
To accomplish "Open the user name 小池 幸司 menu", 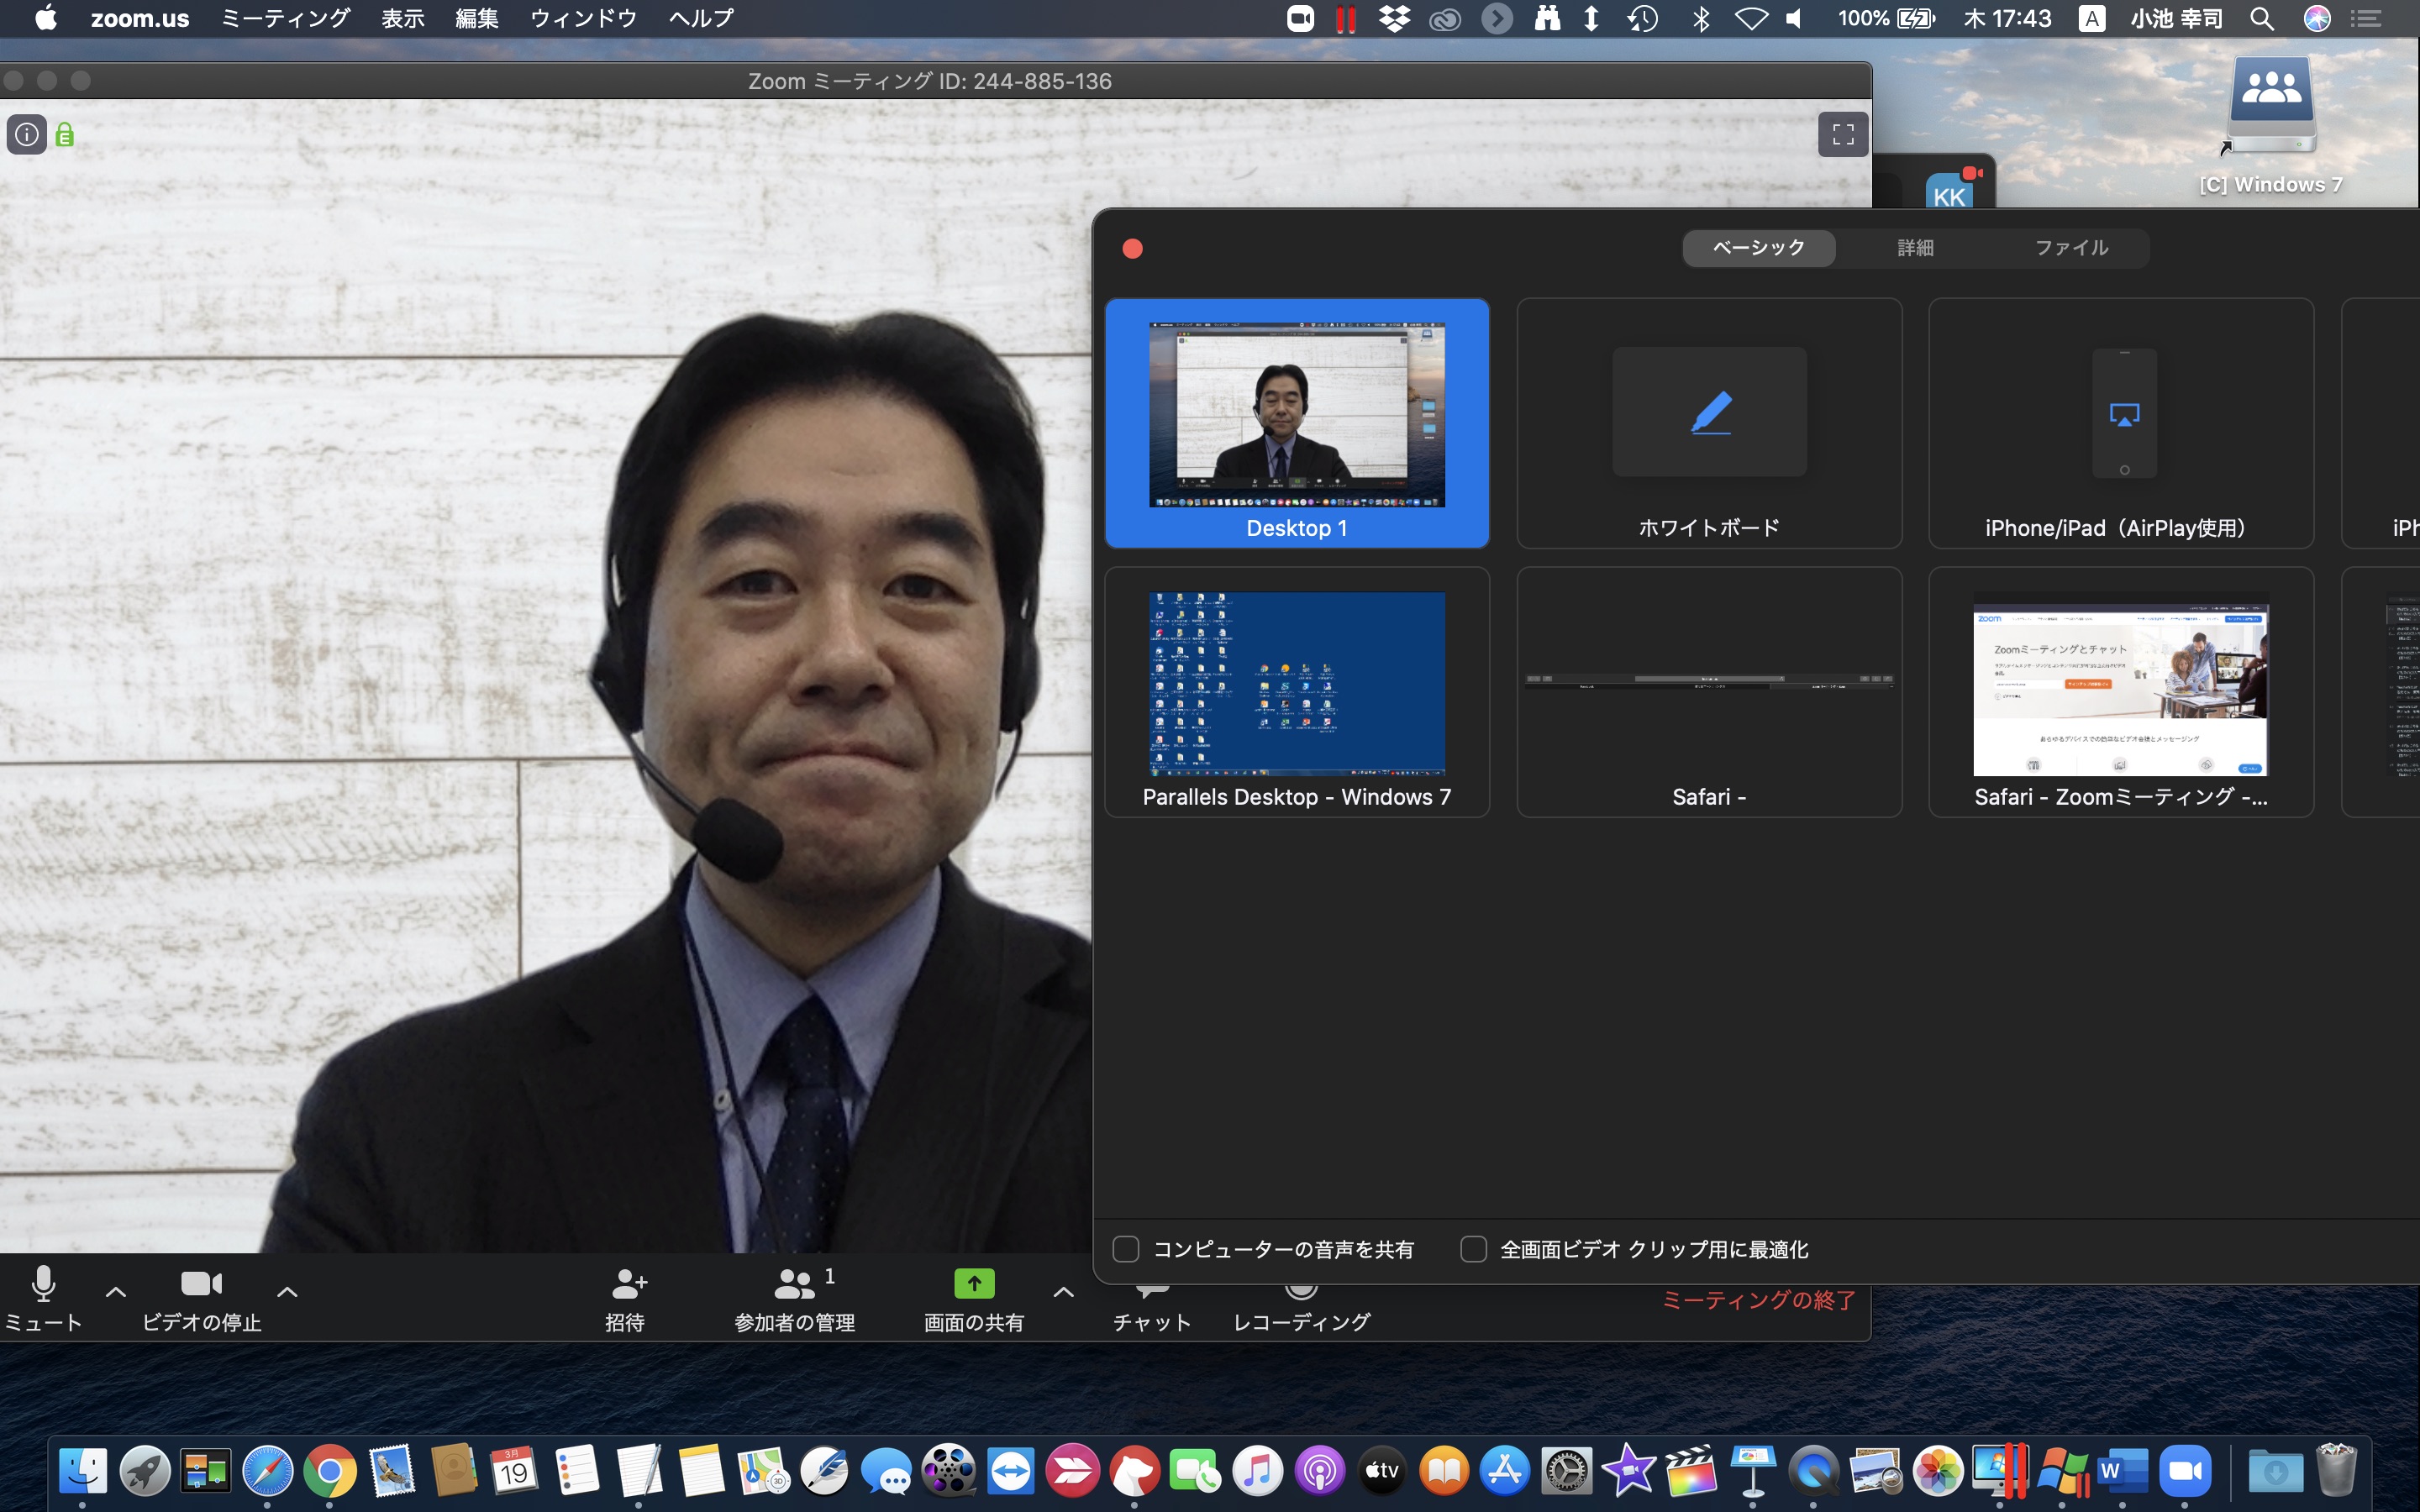I will tap(2177, 18).
